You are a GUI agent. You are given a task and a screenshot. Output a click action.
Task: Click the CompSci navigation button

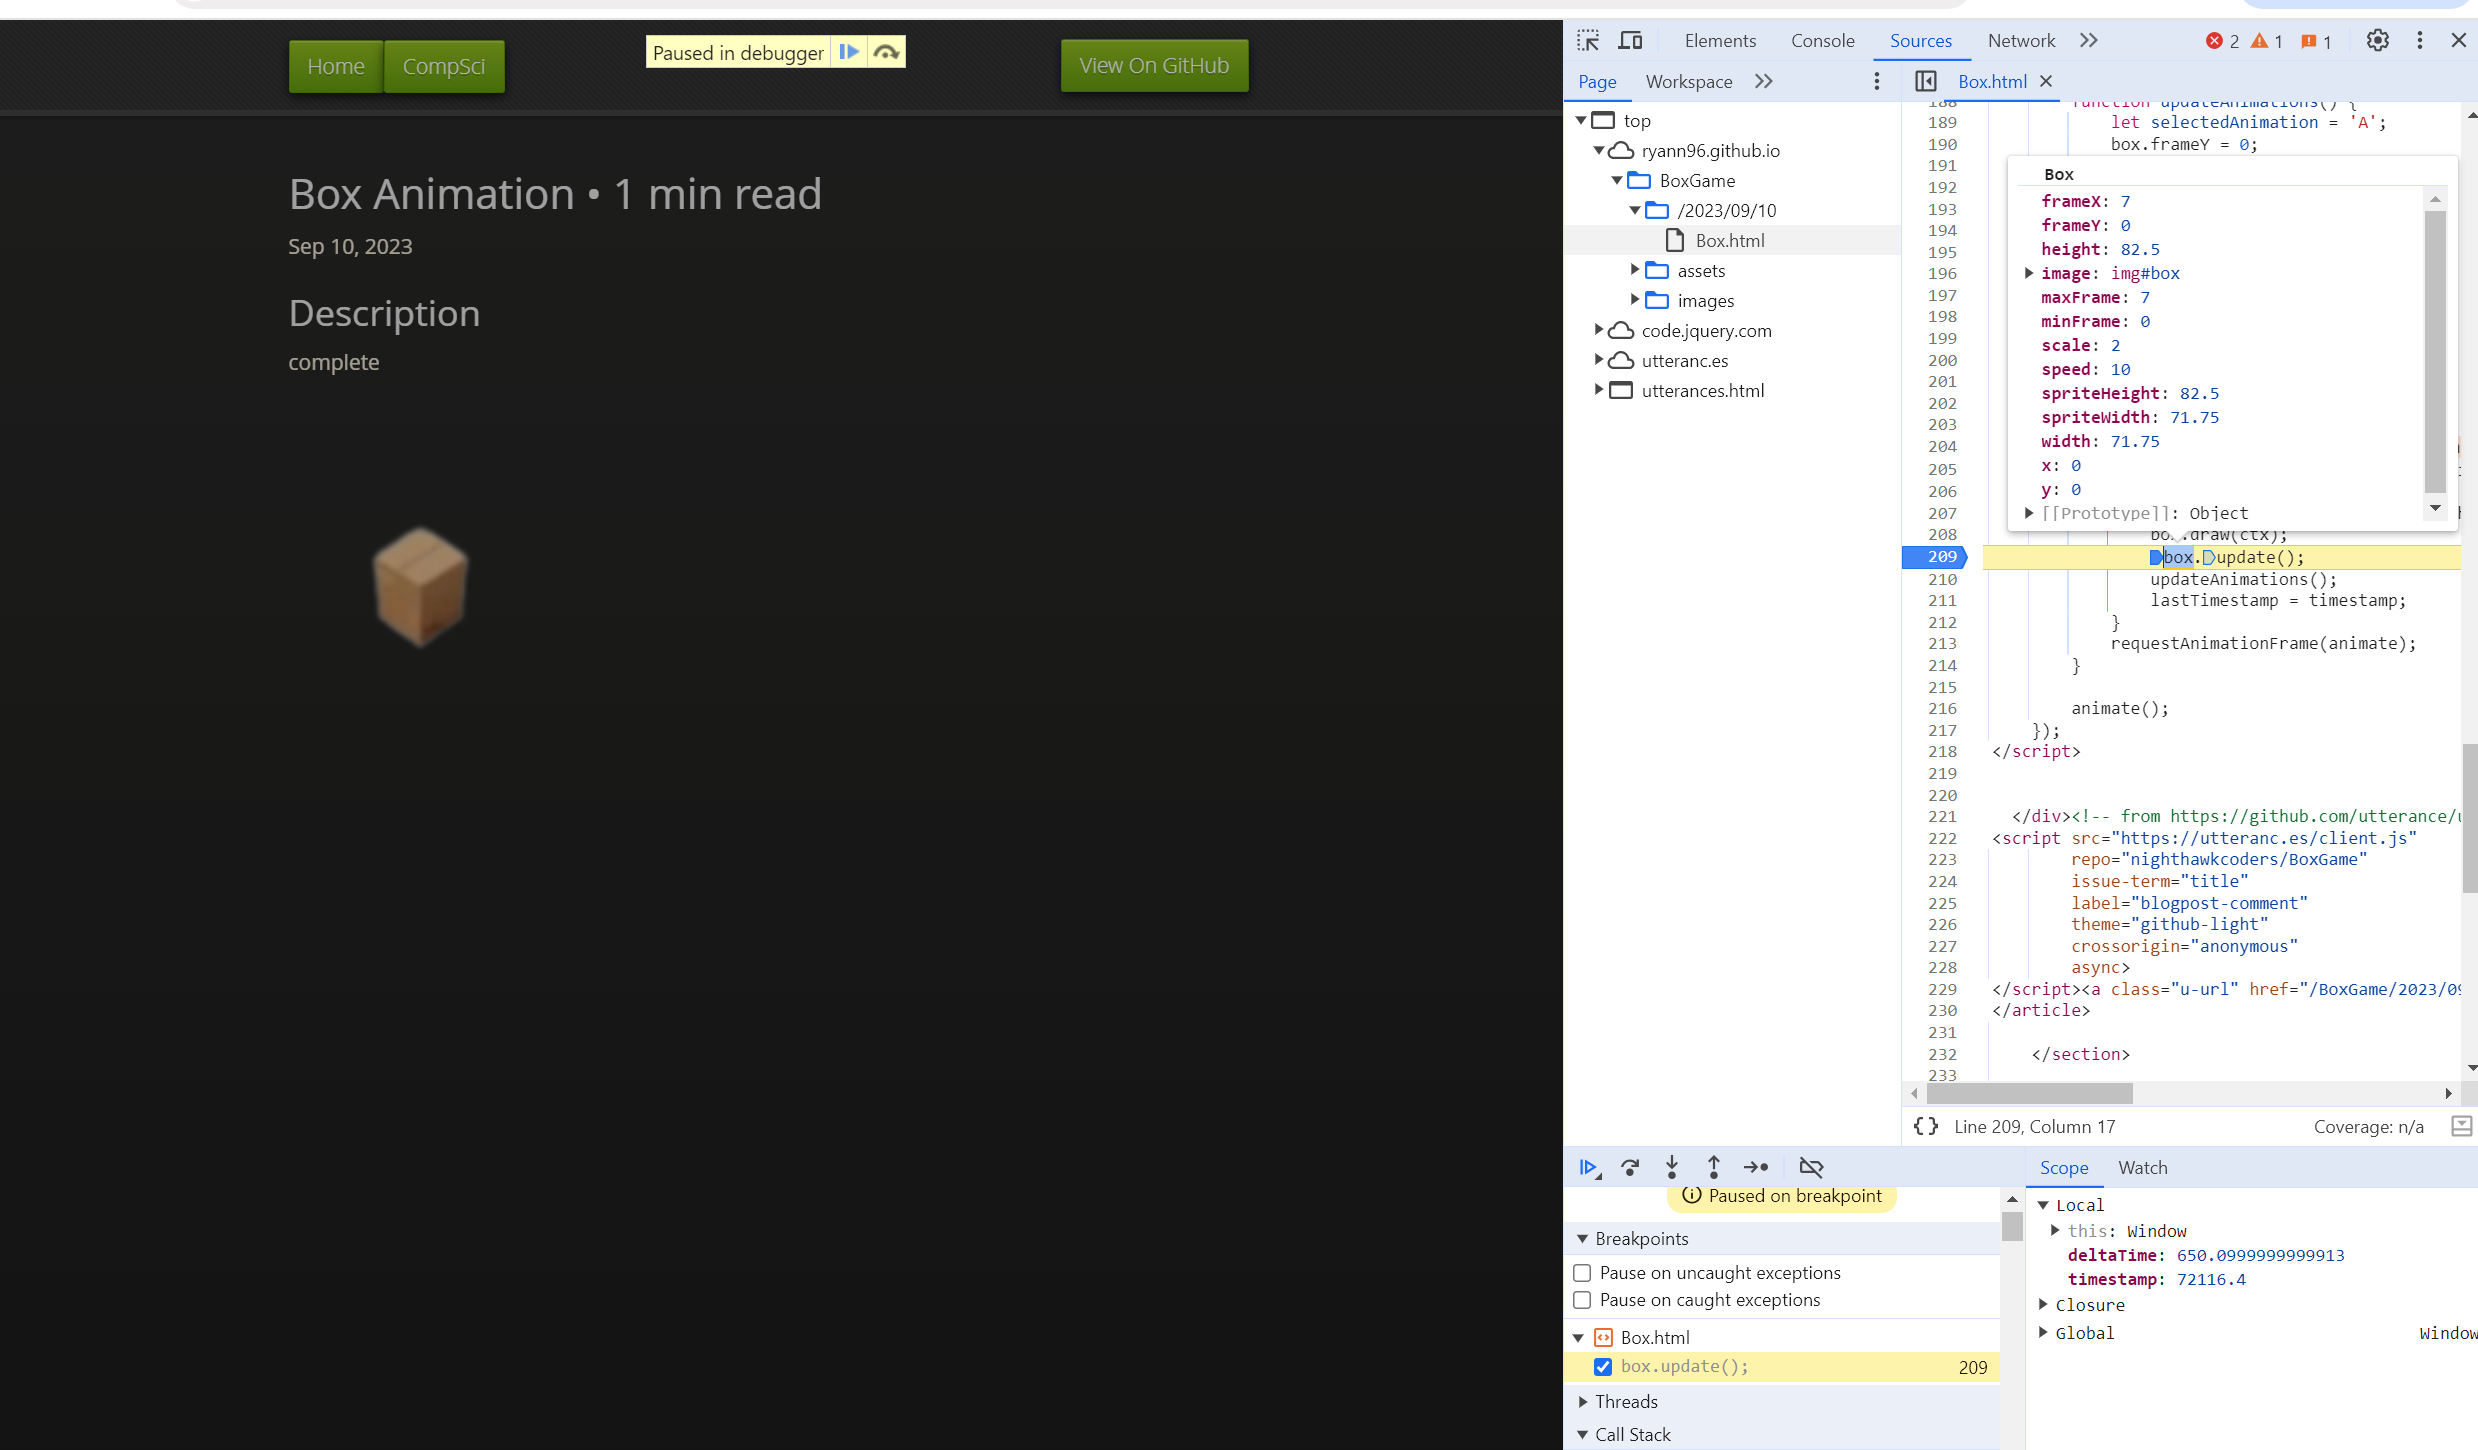443,67
